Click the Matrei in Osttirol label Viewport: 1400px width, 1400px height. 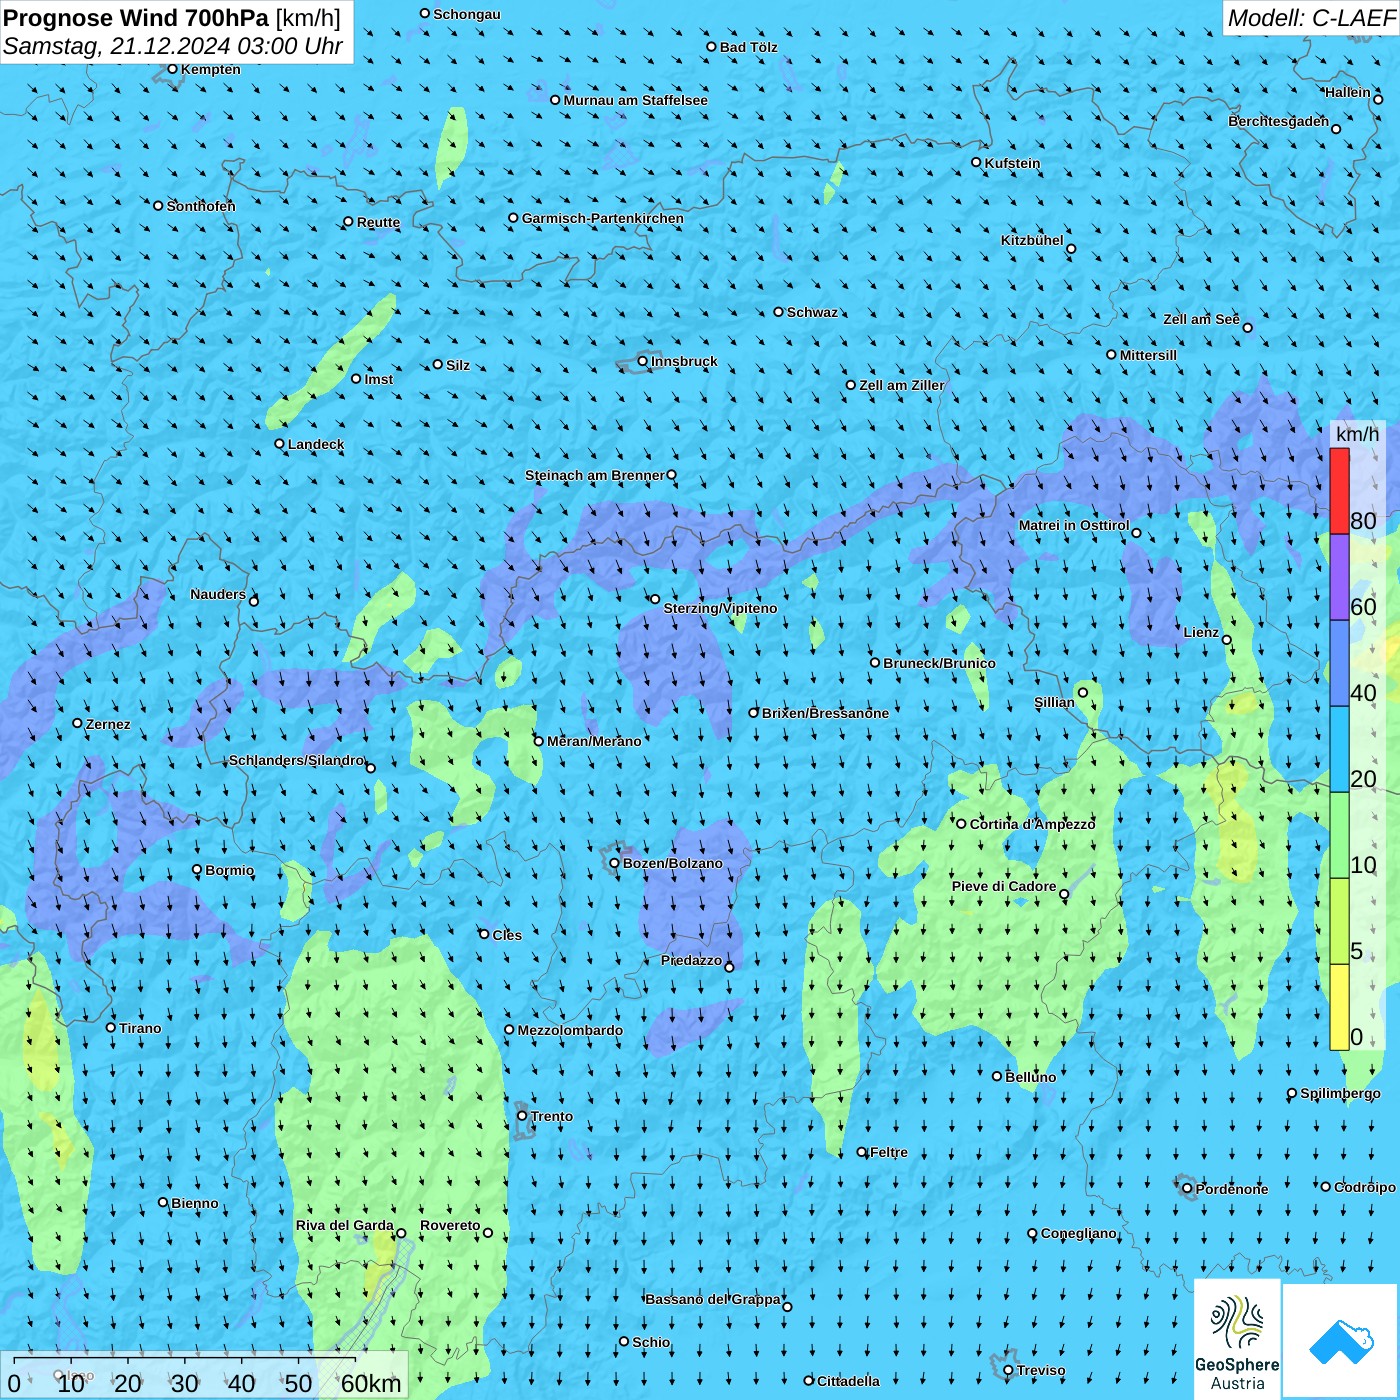pos(1074,525)
